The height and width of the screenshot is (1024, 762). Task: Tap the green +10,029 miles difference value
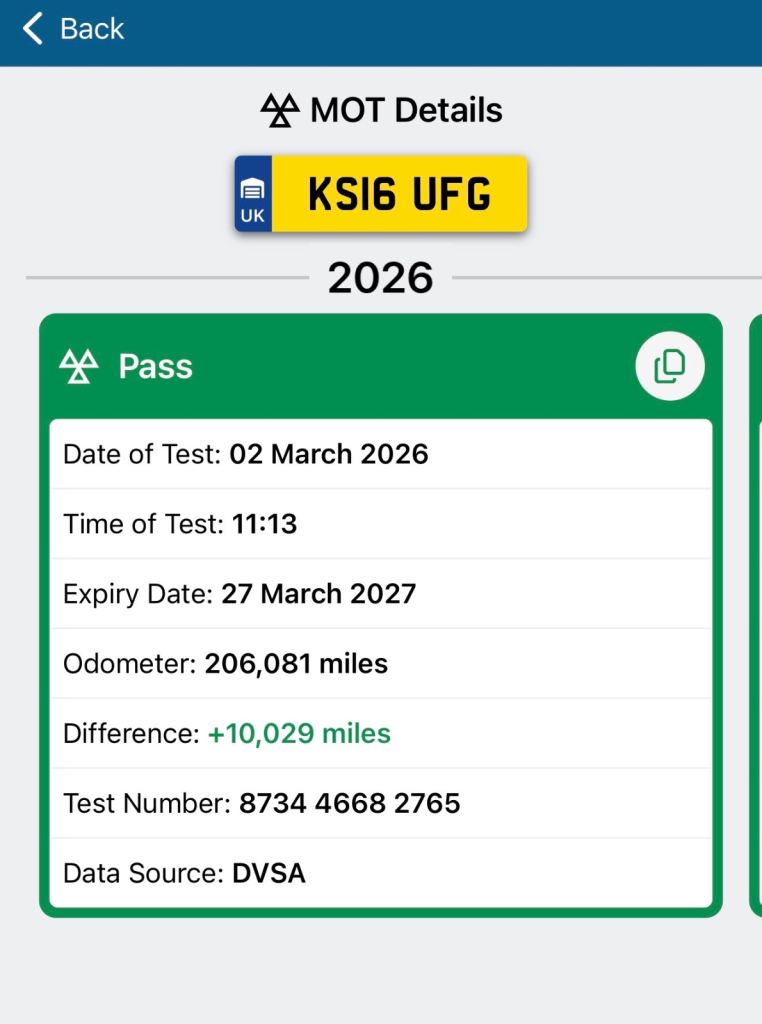pos(299,734)
